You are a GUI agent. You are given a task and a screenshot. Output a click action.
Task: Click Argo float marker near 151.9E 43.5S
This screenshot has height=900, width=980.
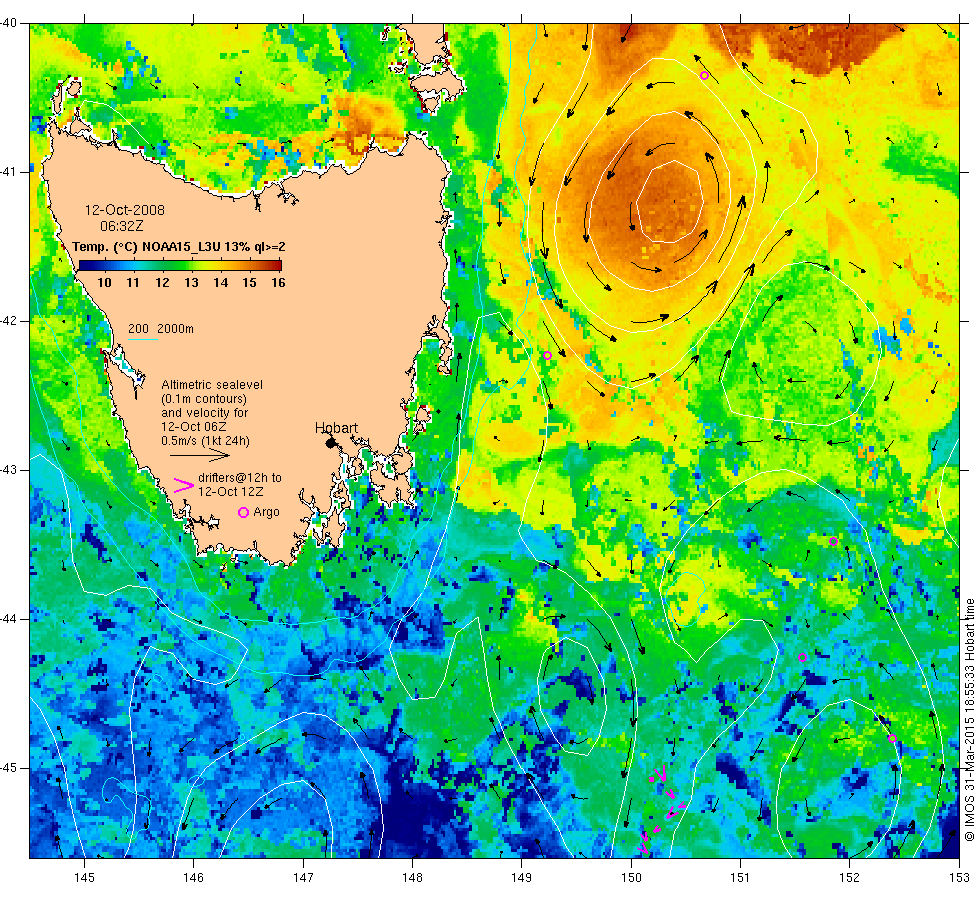(x=833, y=541)
